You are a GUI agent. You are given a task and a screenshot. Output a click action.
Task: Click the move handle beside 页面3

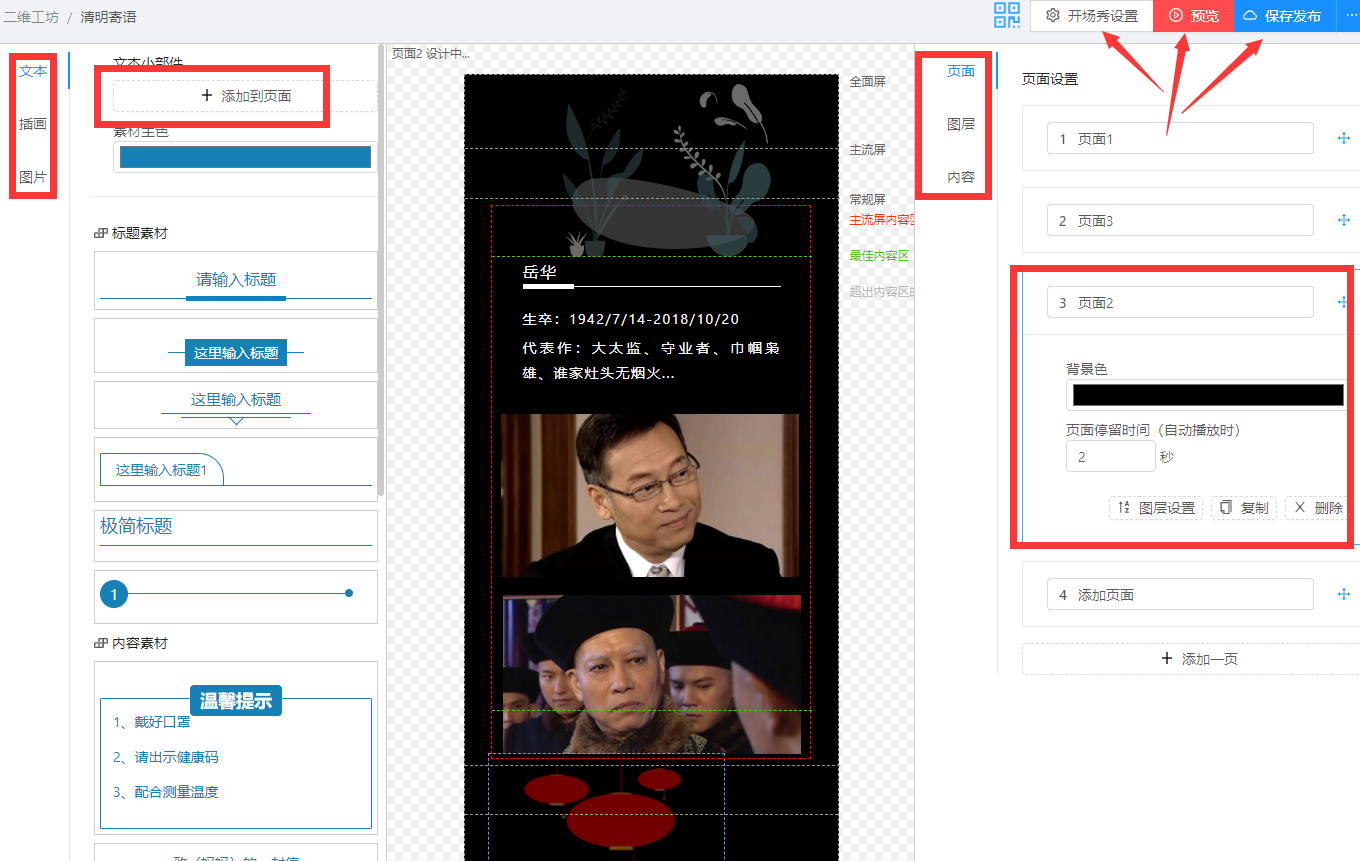click(1343, 221)
